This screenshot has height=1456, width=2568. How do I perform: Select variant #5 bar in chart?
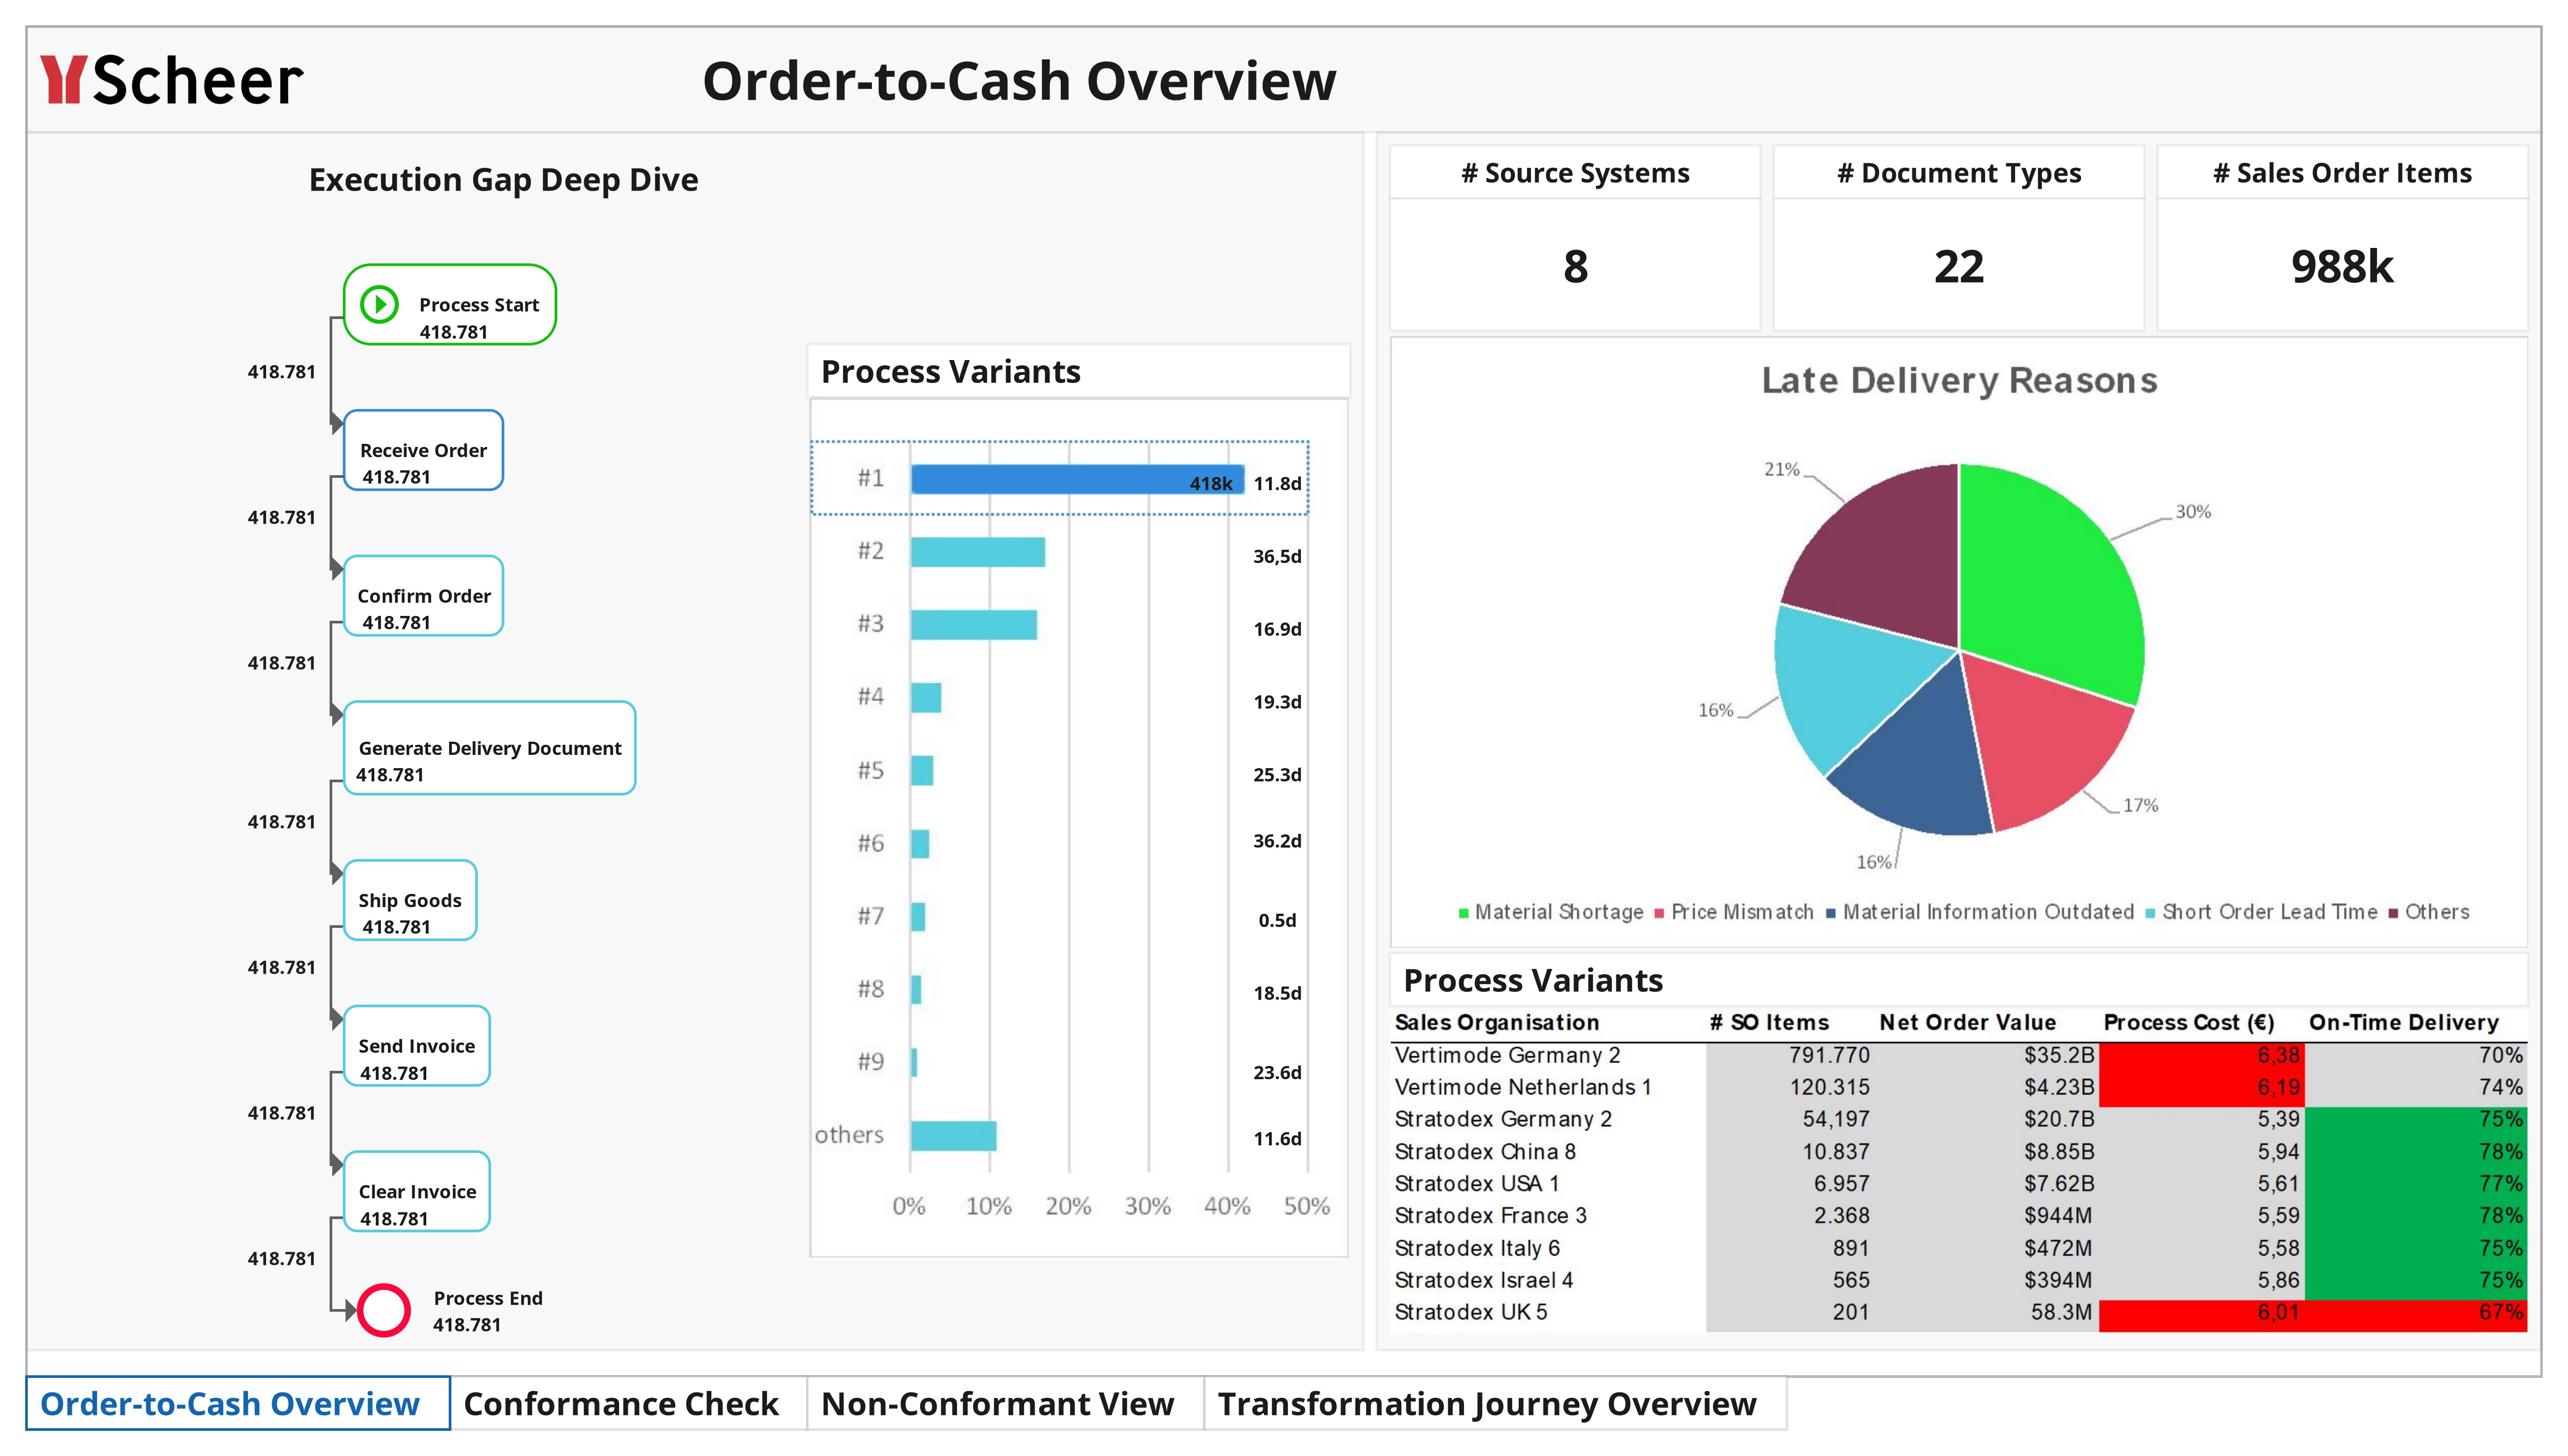tap(922, 771)
